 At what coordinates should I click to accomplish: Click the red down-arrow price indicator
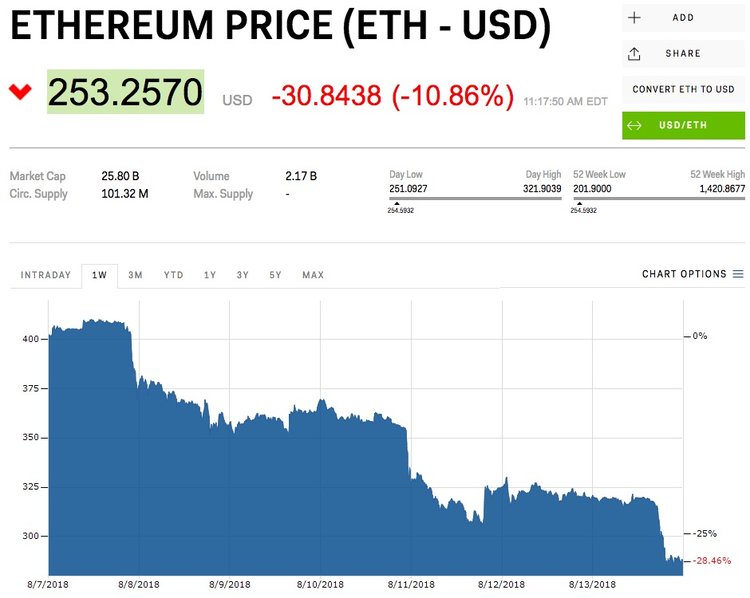click(x=20, y=91)
